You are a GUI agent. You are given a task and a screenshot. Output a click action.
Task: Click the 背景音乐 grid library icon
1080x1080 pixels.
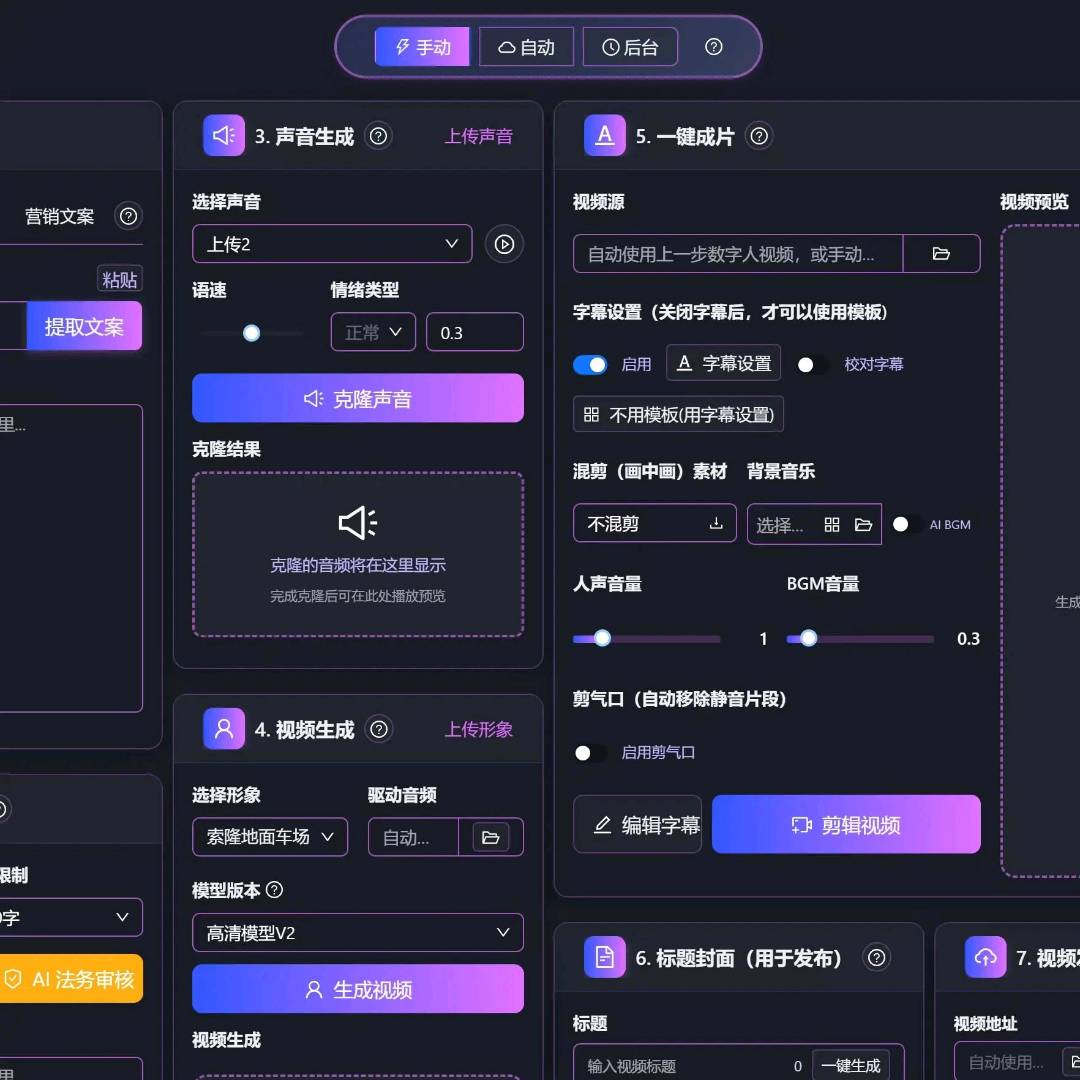click(x=831, y=525)
